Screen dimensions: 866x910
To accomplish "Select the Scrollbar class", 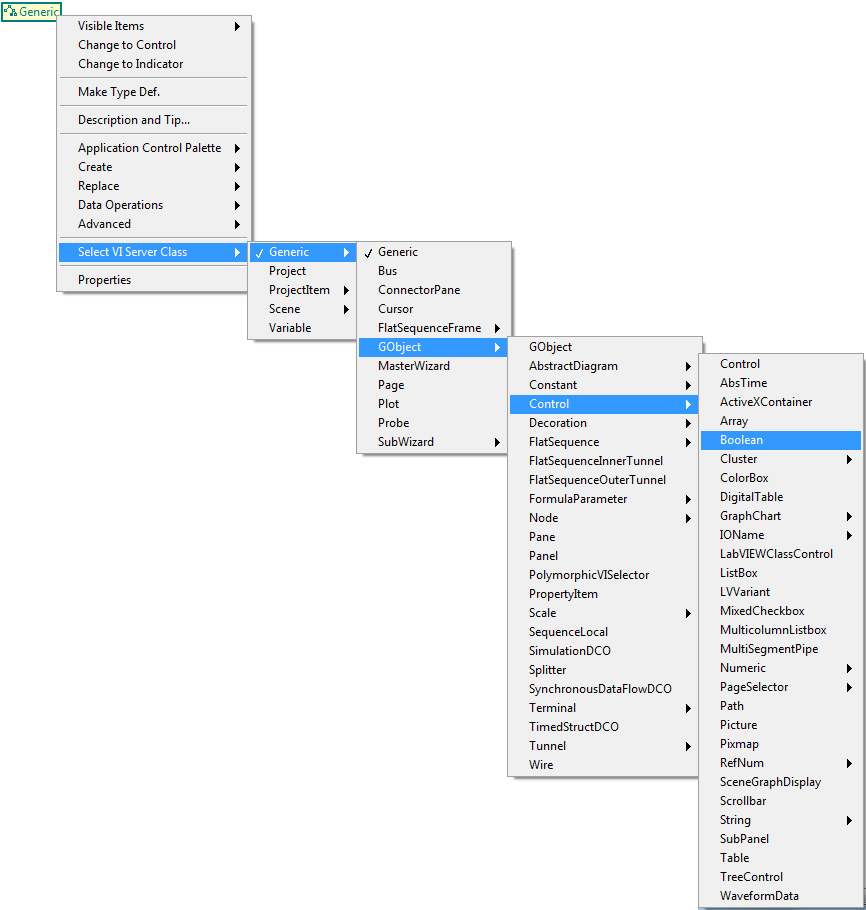I will click(x=781, y=801).
